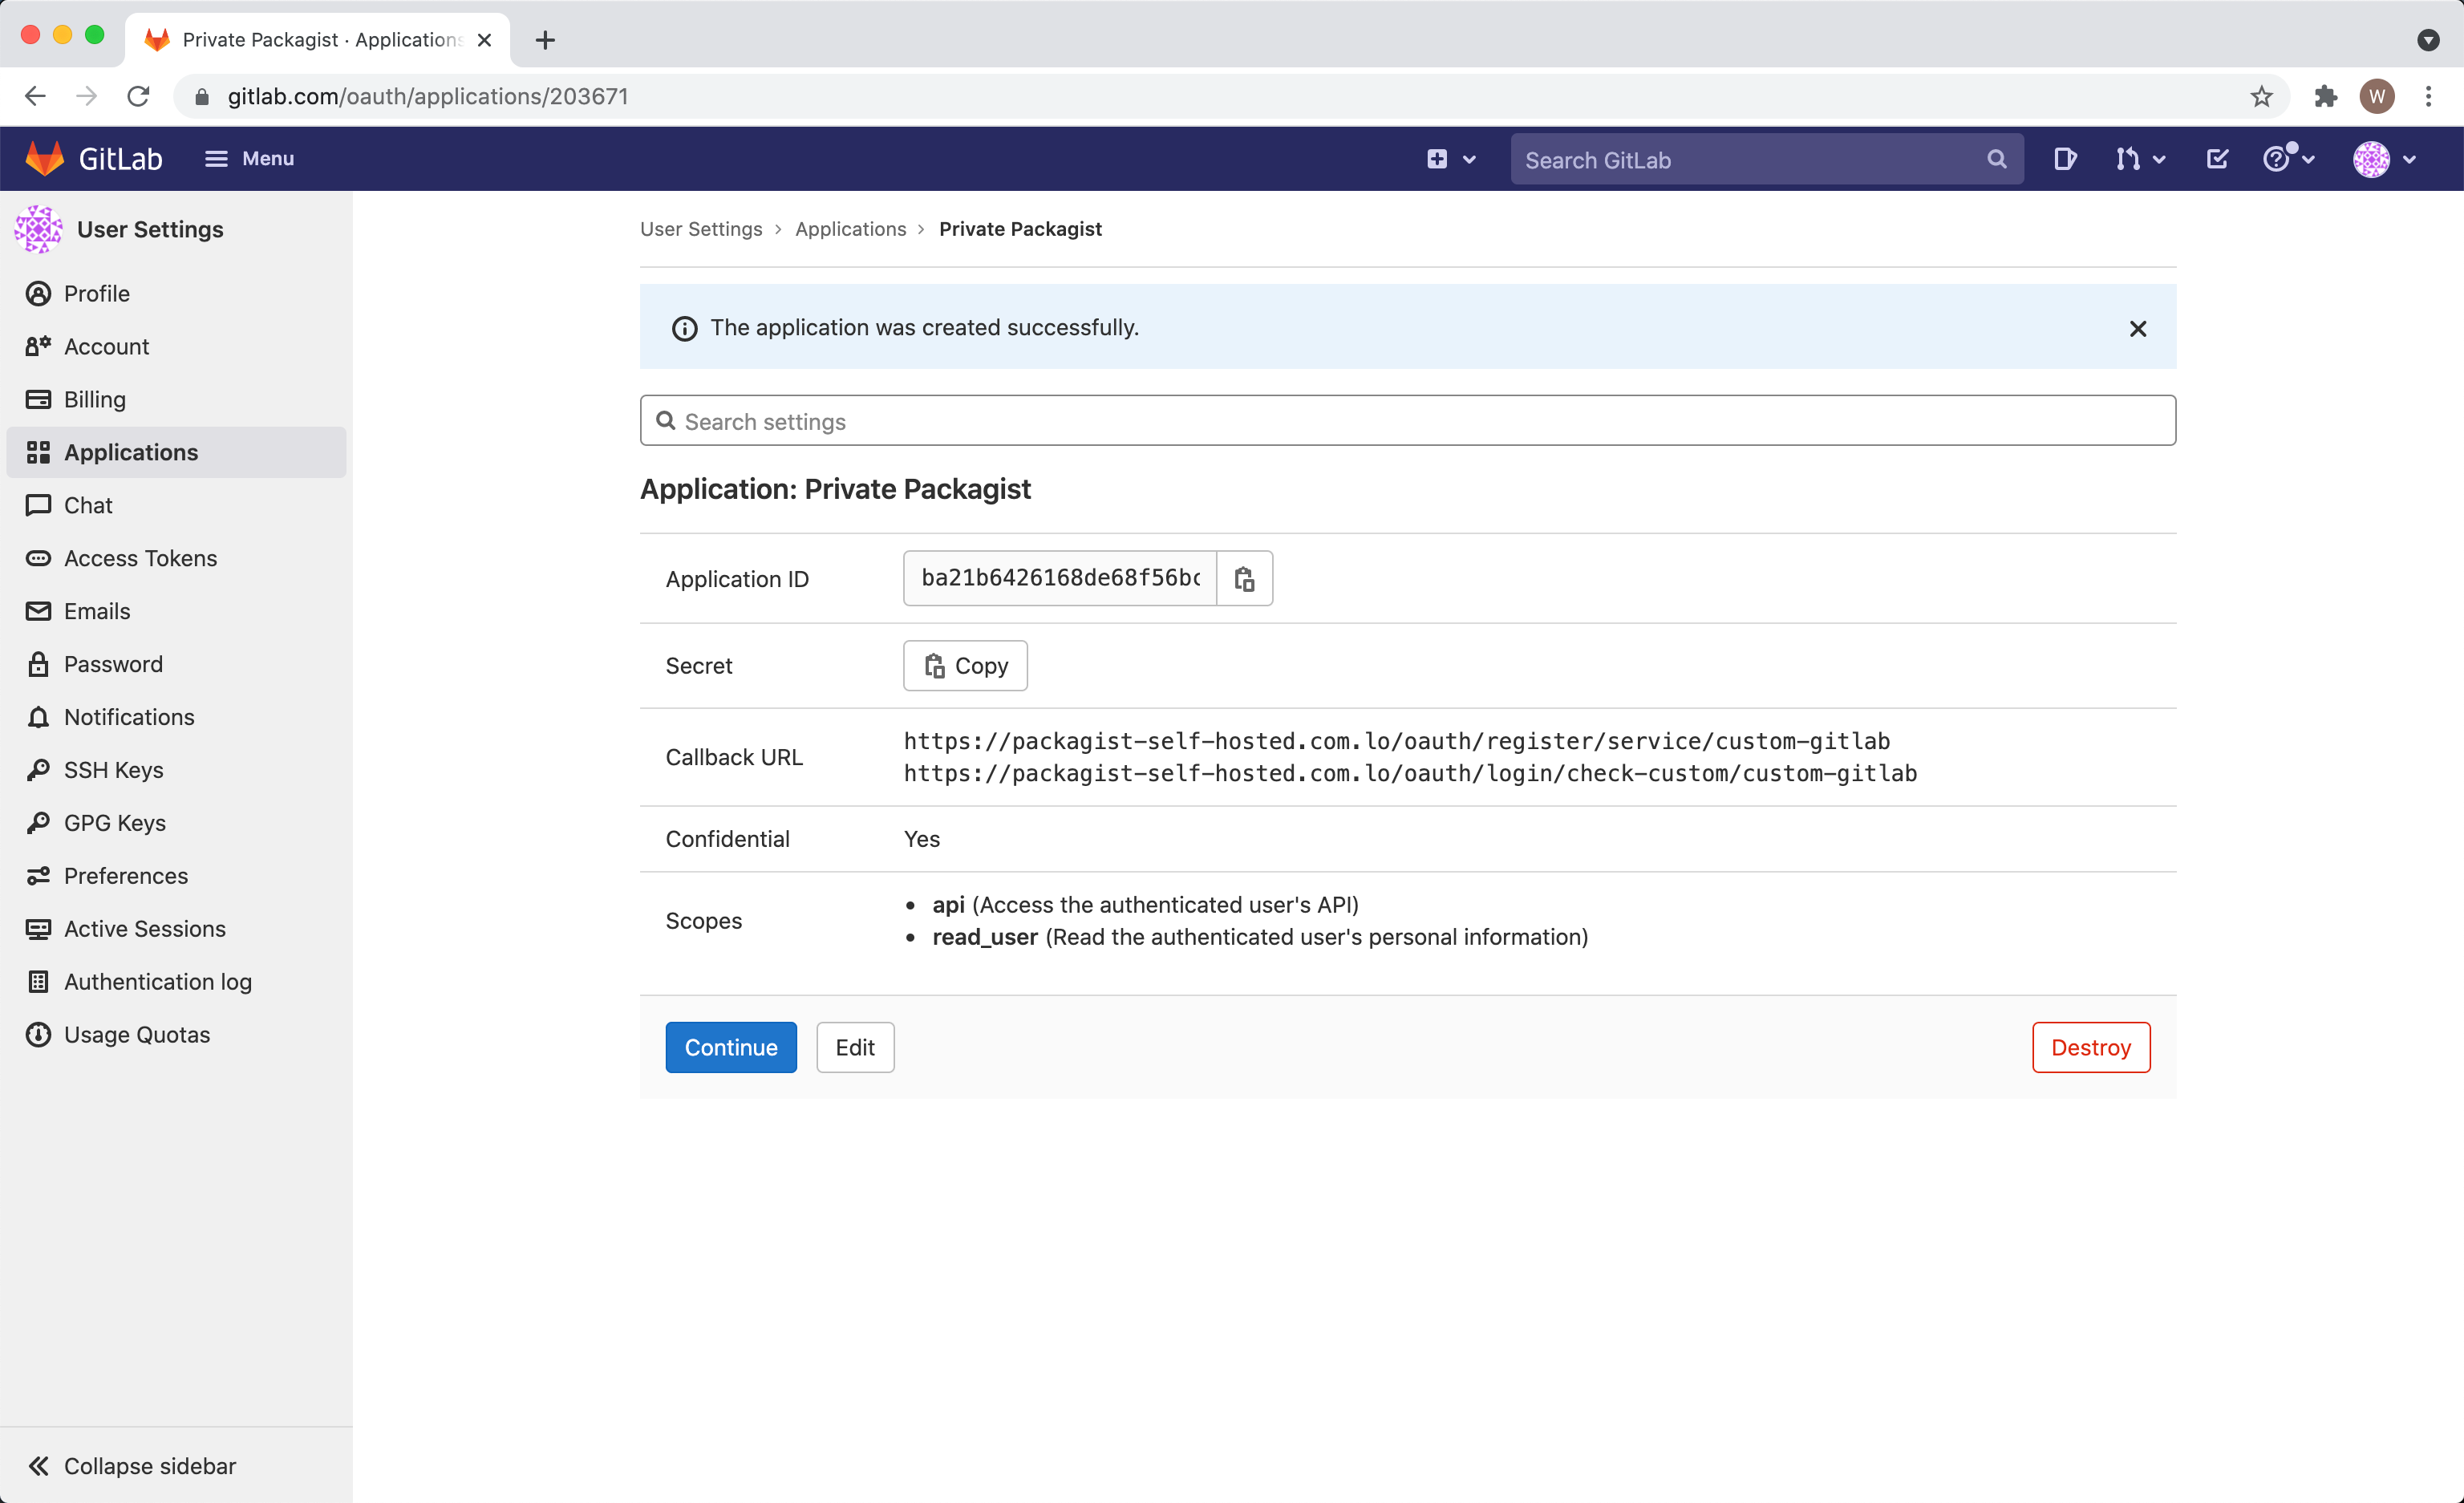
Task: Click the Private Packagist breadcrumb
Action: 1020,229
